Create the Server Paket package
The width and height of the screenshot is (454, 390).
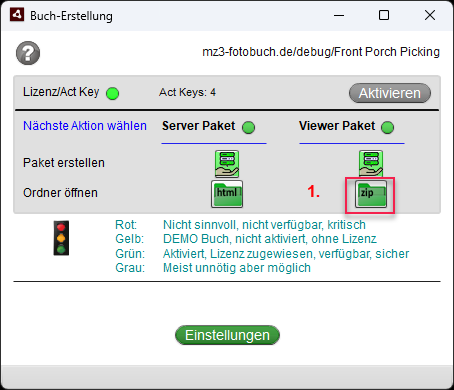tap(227, 163)
